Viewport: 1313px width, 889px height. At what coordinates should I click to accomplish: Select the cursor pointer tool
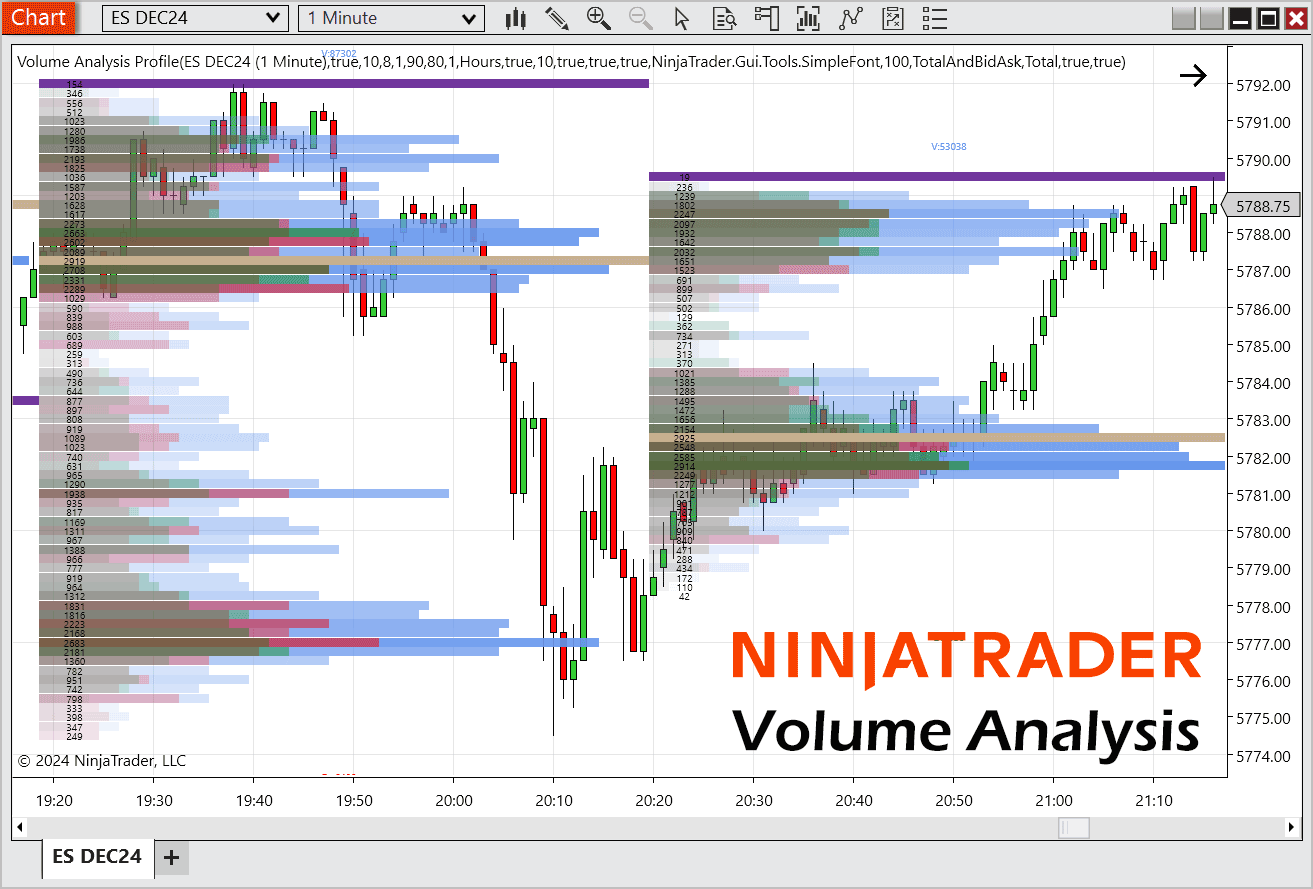tap(682, 18)
